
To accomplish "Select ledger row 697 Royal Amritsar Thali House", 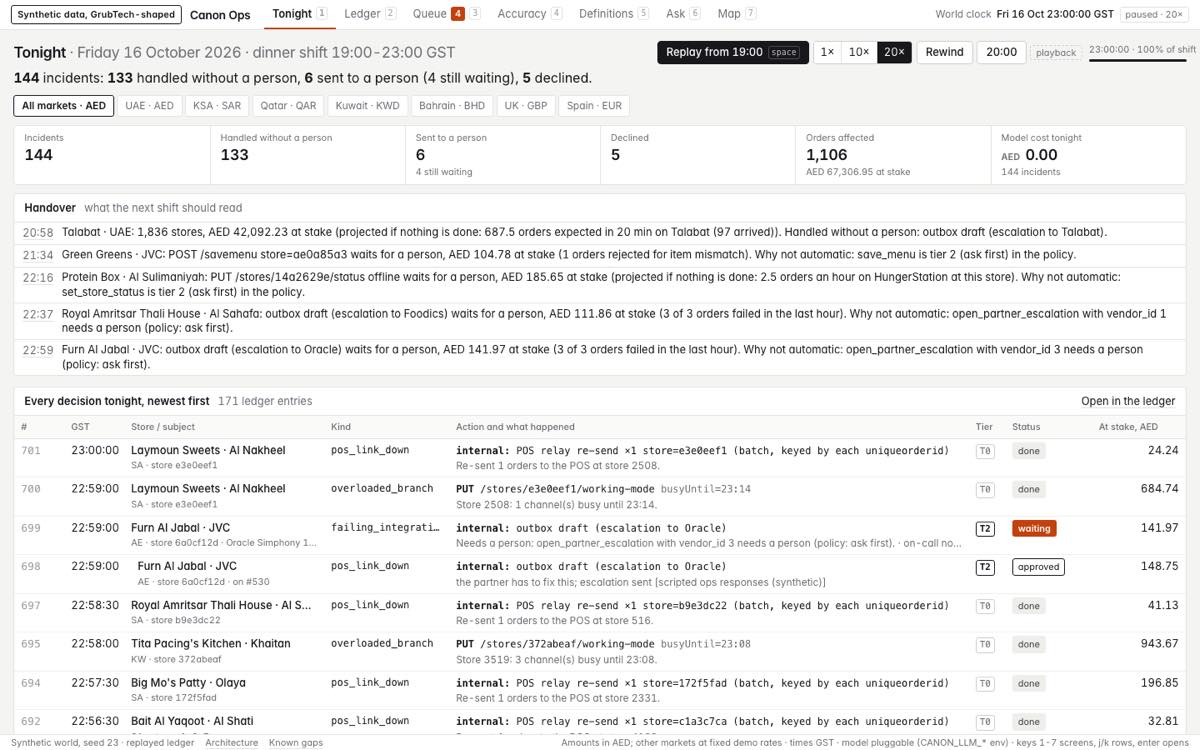I will point(600,611).
